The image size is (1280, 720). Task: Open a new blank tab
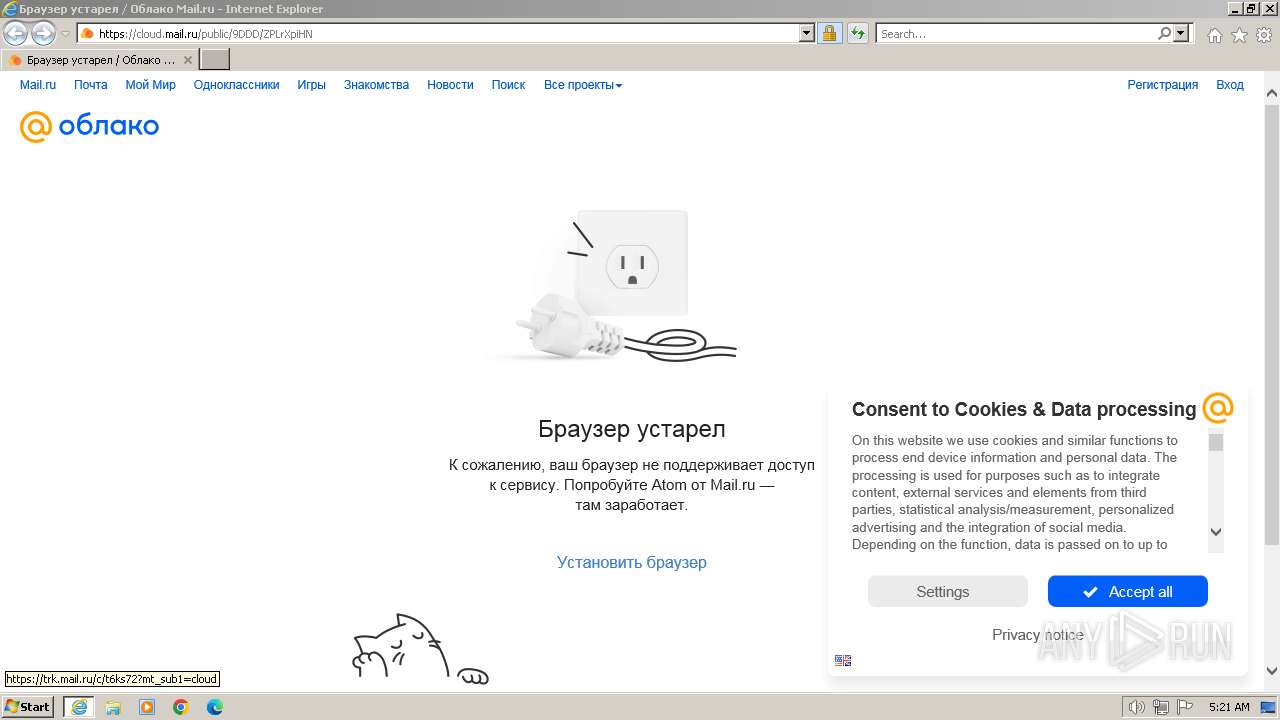215,60
